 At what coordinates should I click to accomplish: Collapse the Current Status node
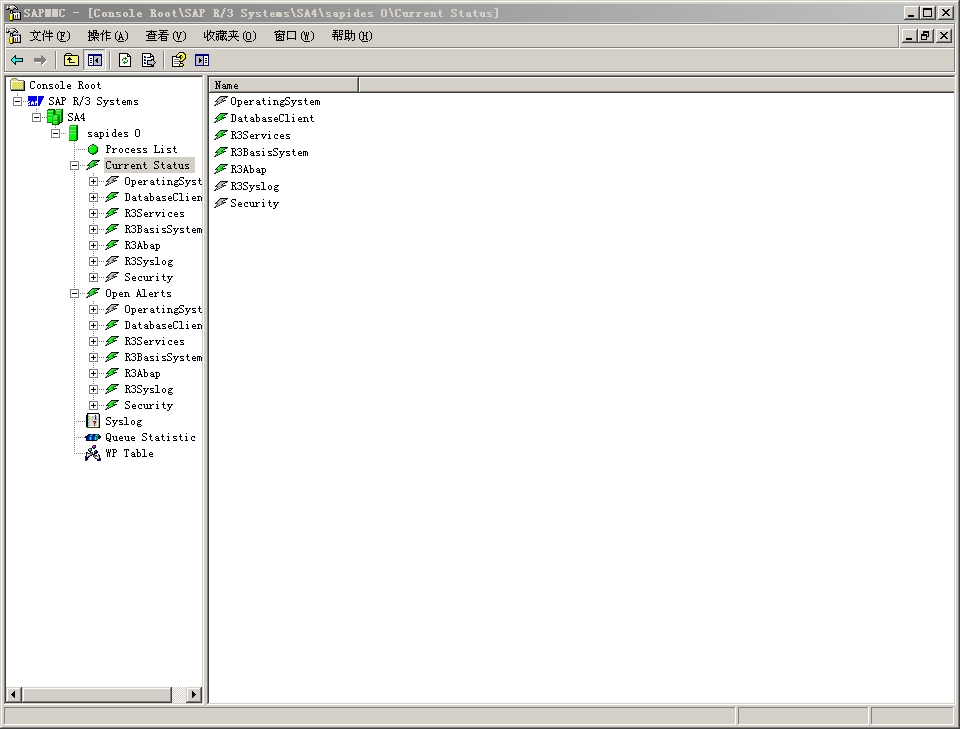75,165
